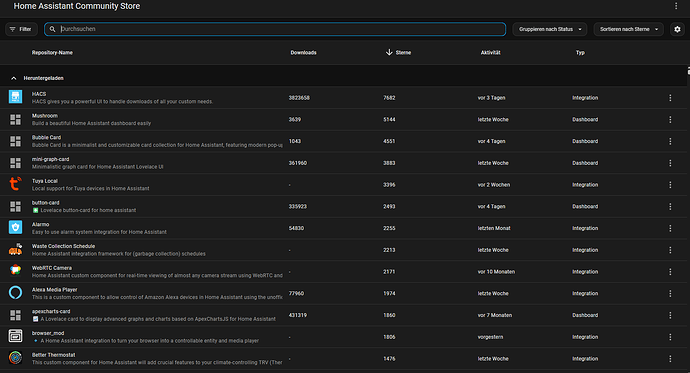
Task: Open the button-card repository name
Action: [45, 203]
